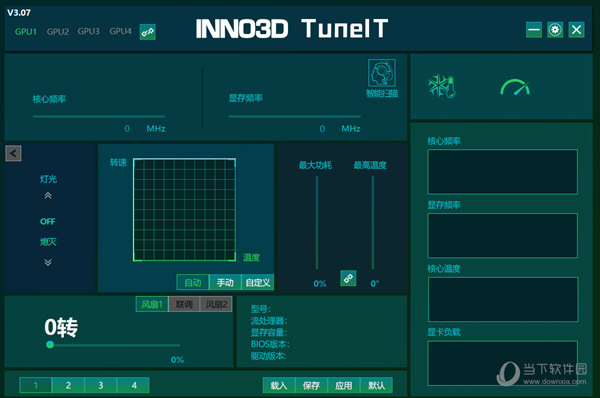Open the speedometer gauge view
Screen dimensions: 600x398
[x=515, y=87]
